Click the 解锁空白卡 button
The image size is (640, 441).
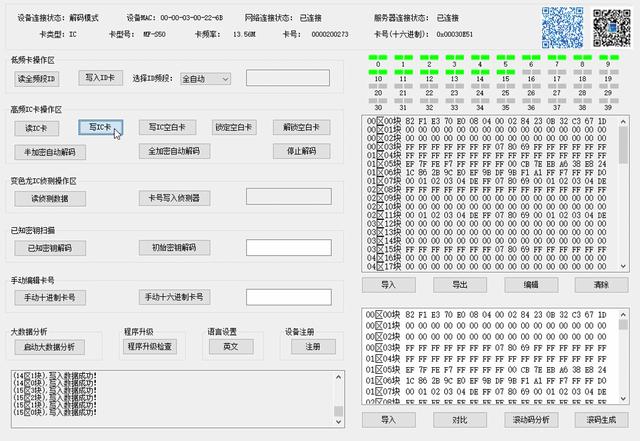point(301,127)
